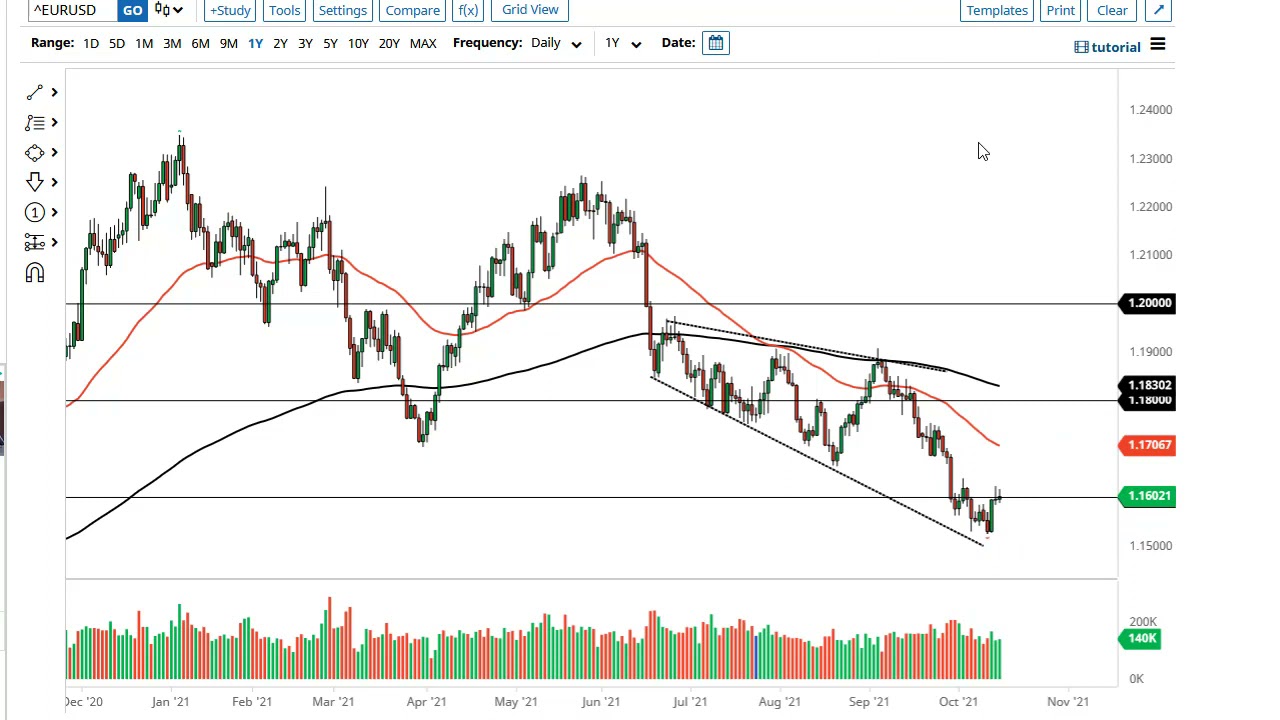This screenshot has height=720, width=1280.
Task: Expand the trend line tool options arrow
Action: (x=54, y=92)
